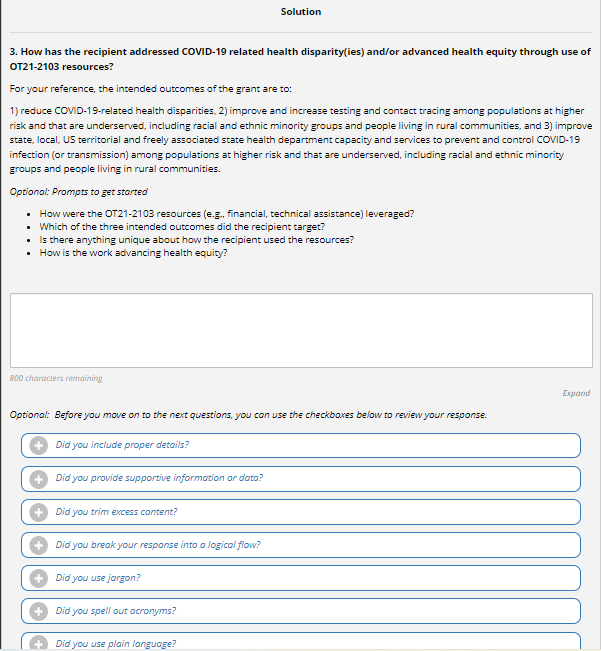
Task: Click the plus icon beside 'Did you break your response' row
Action: [39, 545]
